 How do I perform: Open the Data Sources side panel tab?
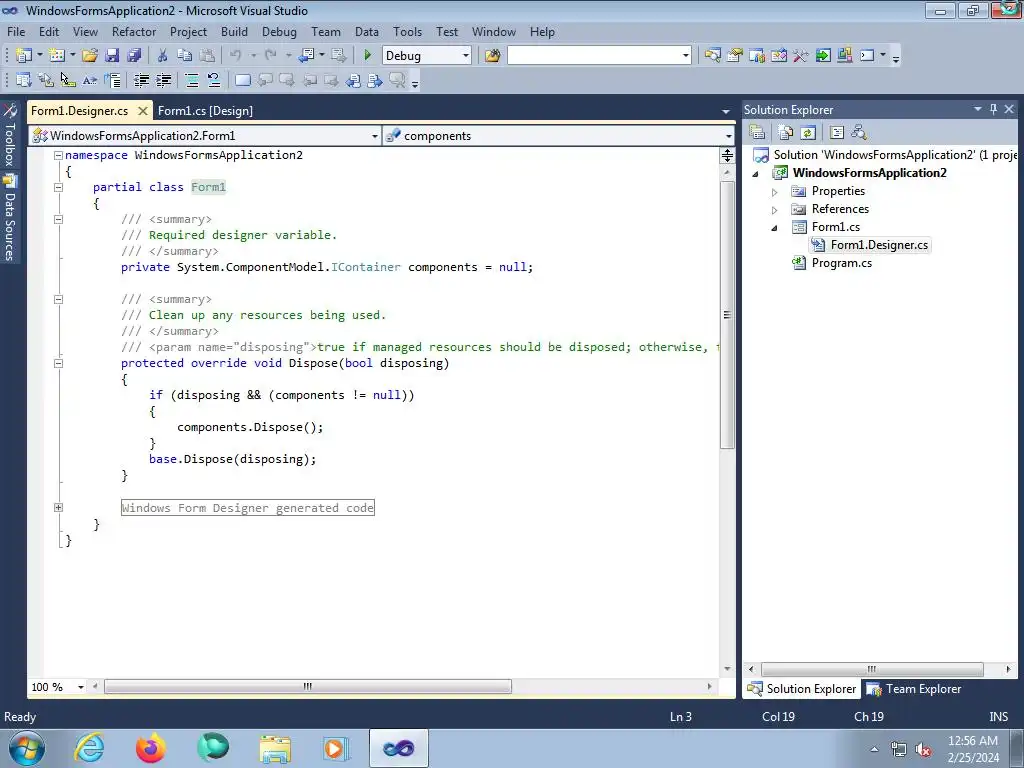click(10, 219)
